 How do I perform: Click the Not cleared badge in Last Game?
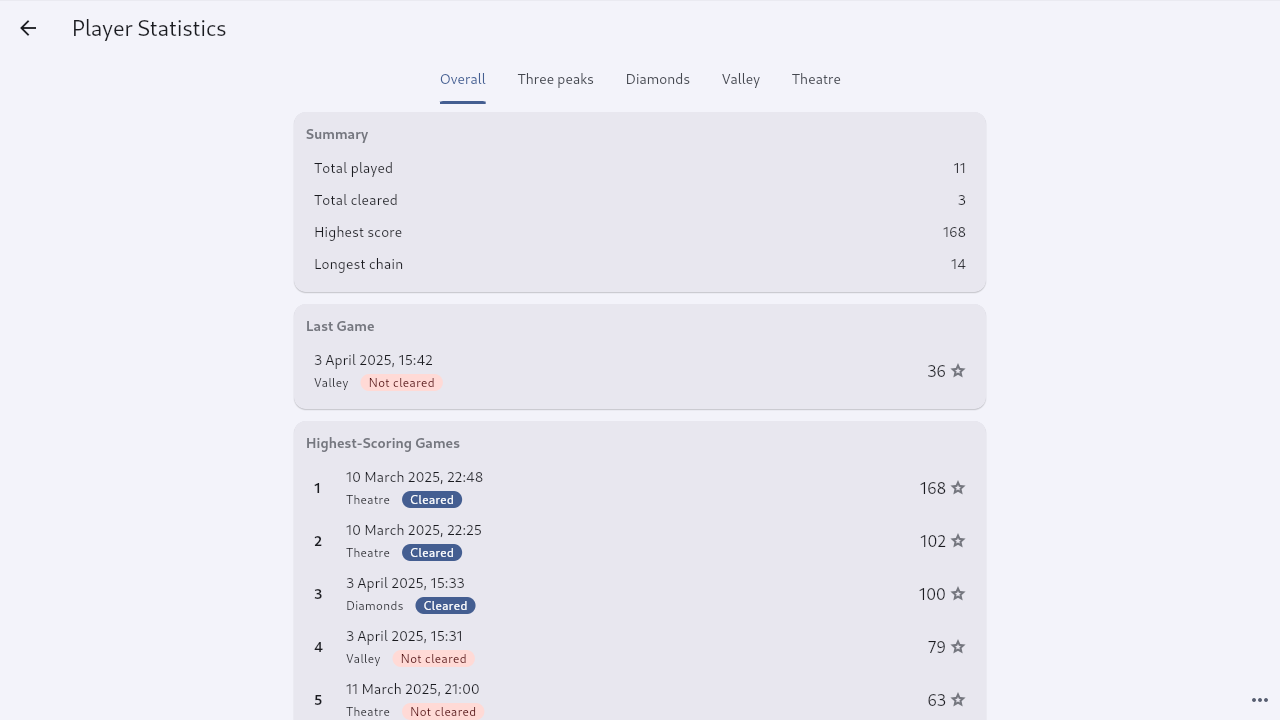402,383
